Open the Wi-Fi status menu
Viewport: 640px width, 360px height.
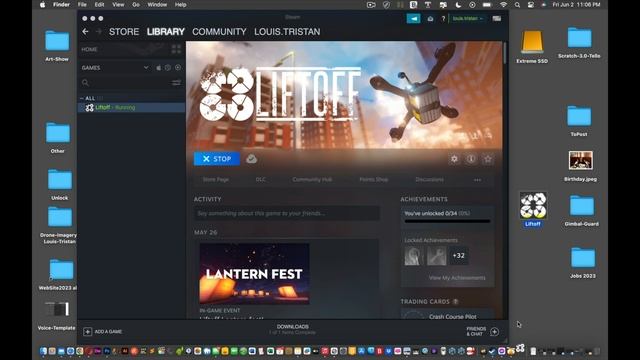pos(504,5)
